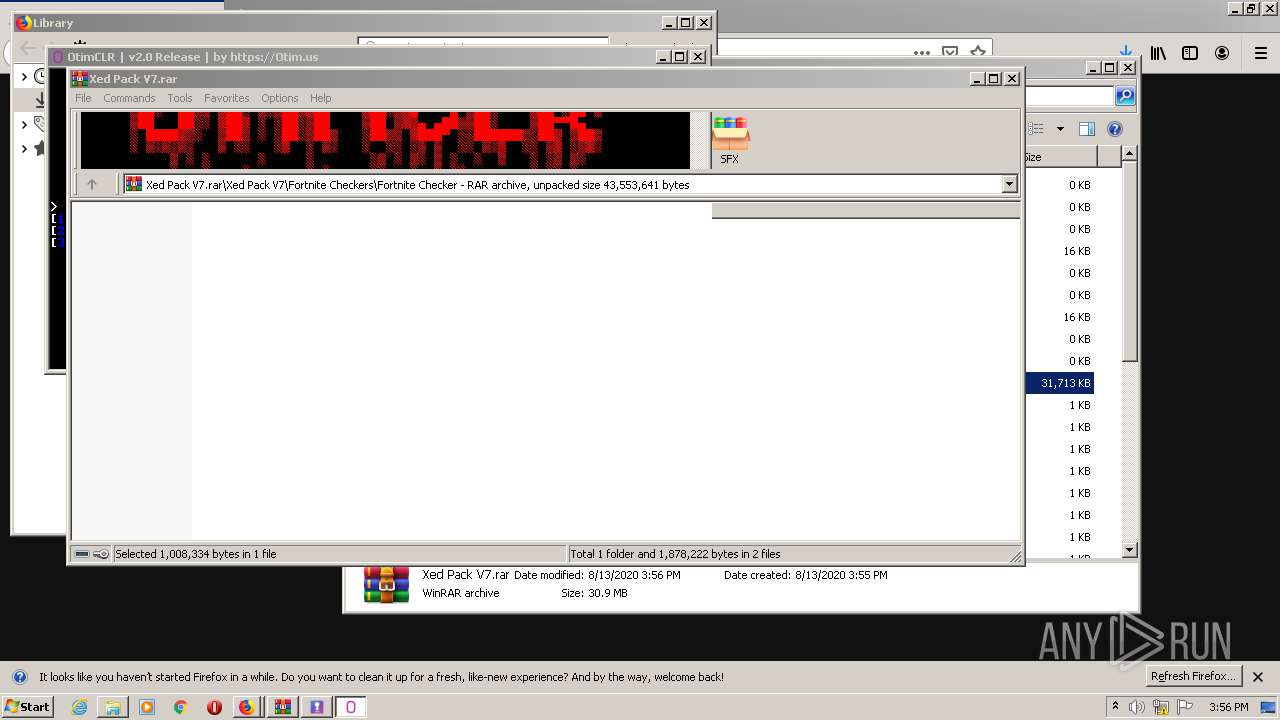Click the Size column header in Explorer
The image size is (1280, 720).
[1060, 157]
